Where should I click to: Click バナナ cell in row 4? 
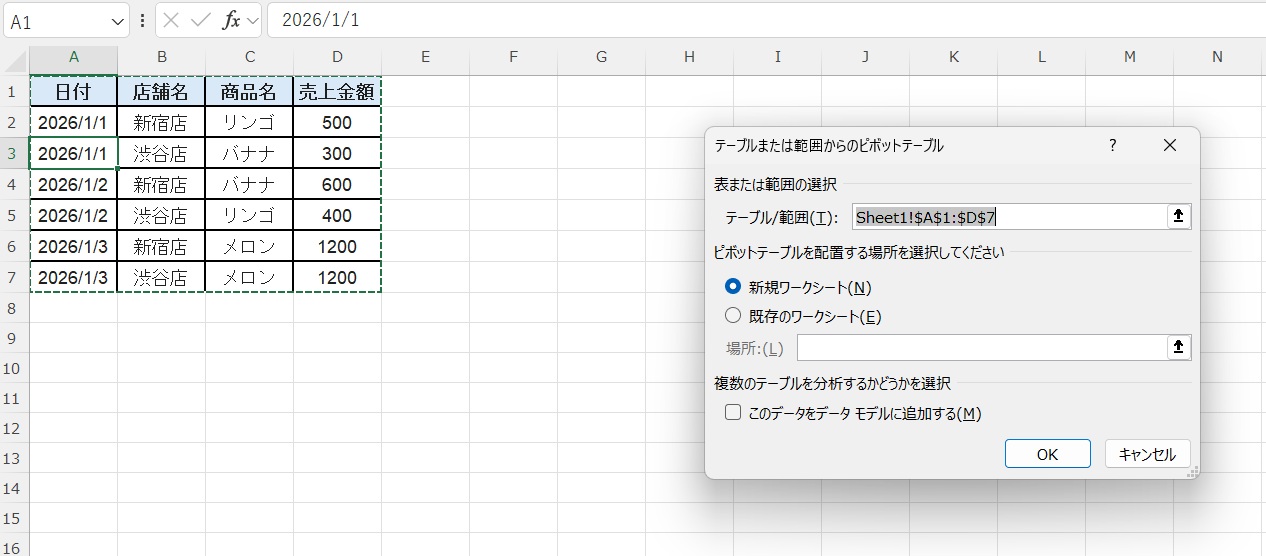[x=249, y=184]
